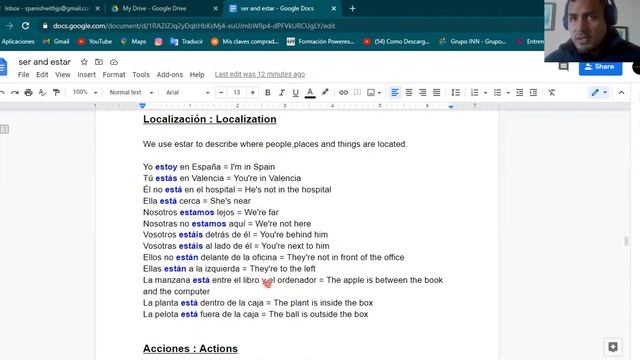This screenshot has width=640, height=360.
Task: Reload the page with refresh icon
Action: pos(25,26)
